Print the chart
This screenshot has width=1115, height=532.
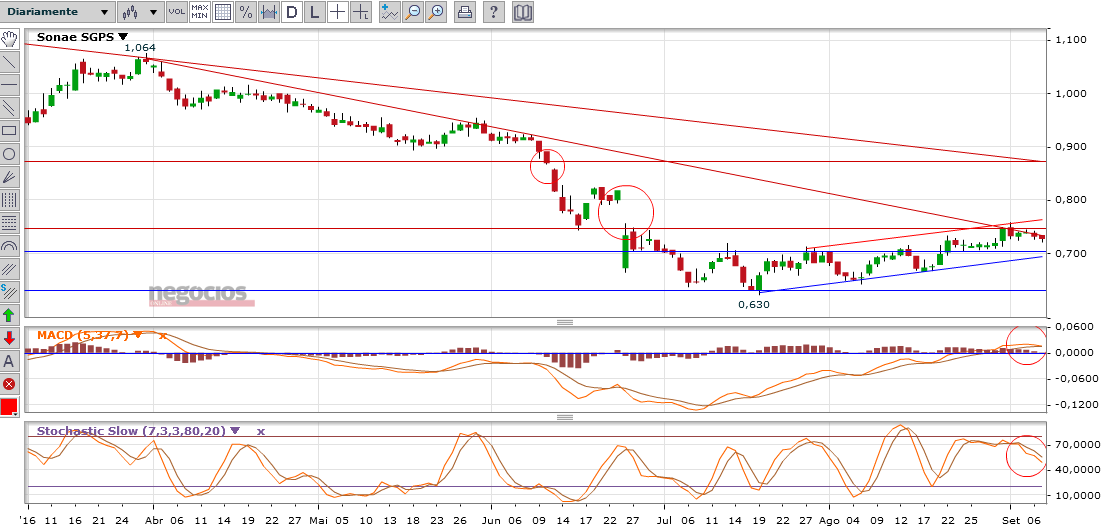(465, 11)
